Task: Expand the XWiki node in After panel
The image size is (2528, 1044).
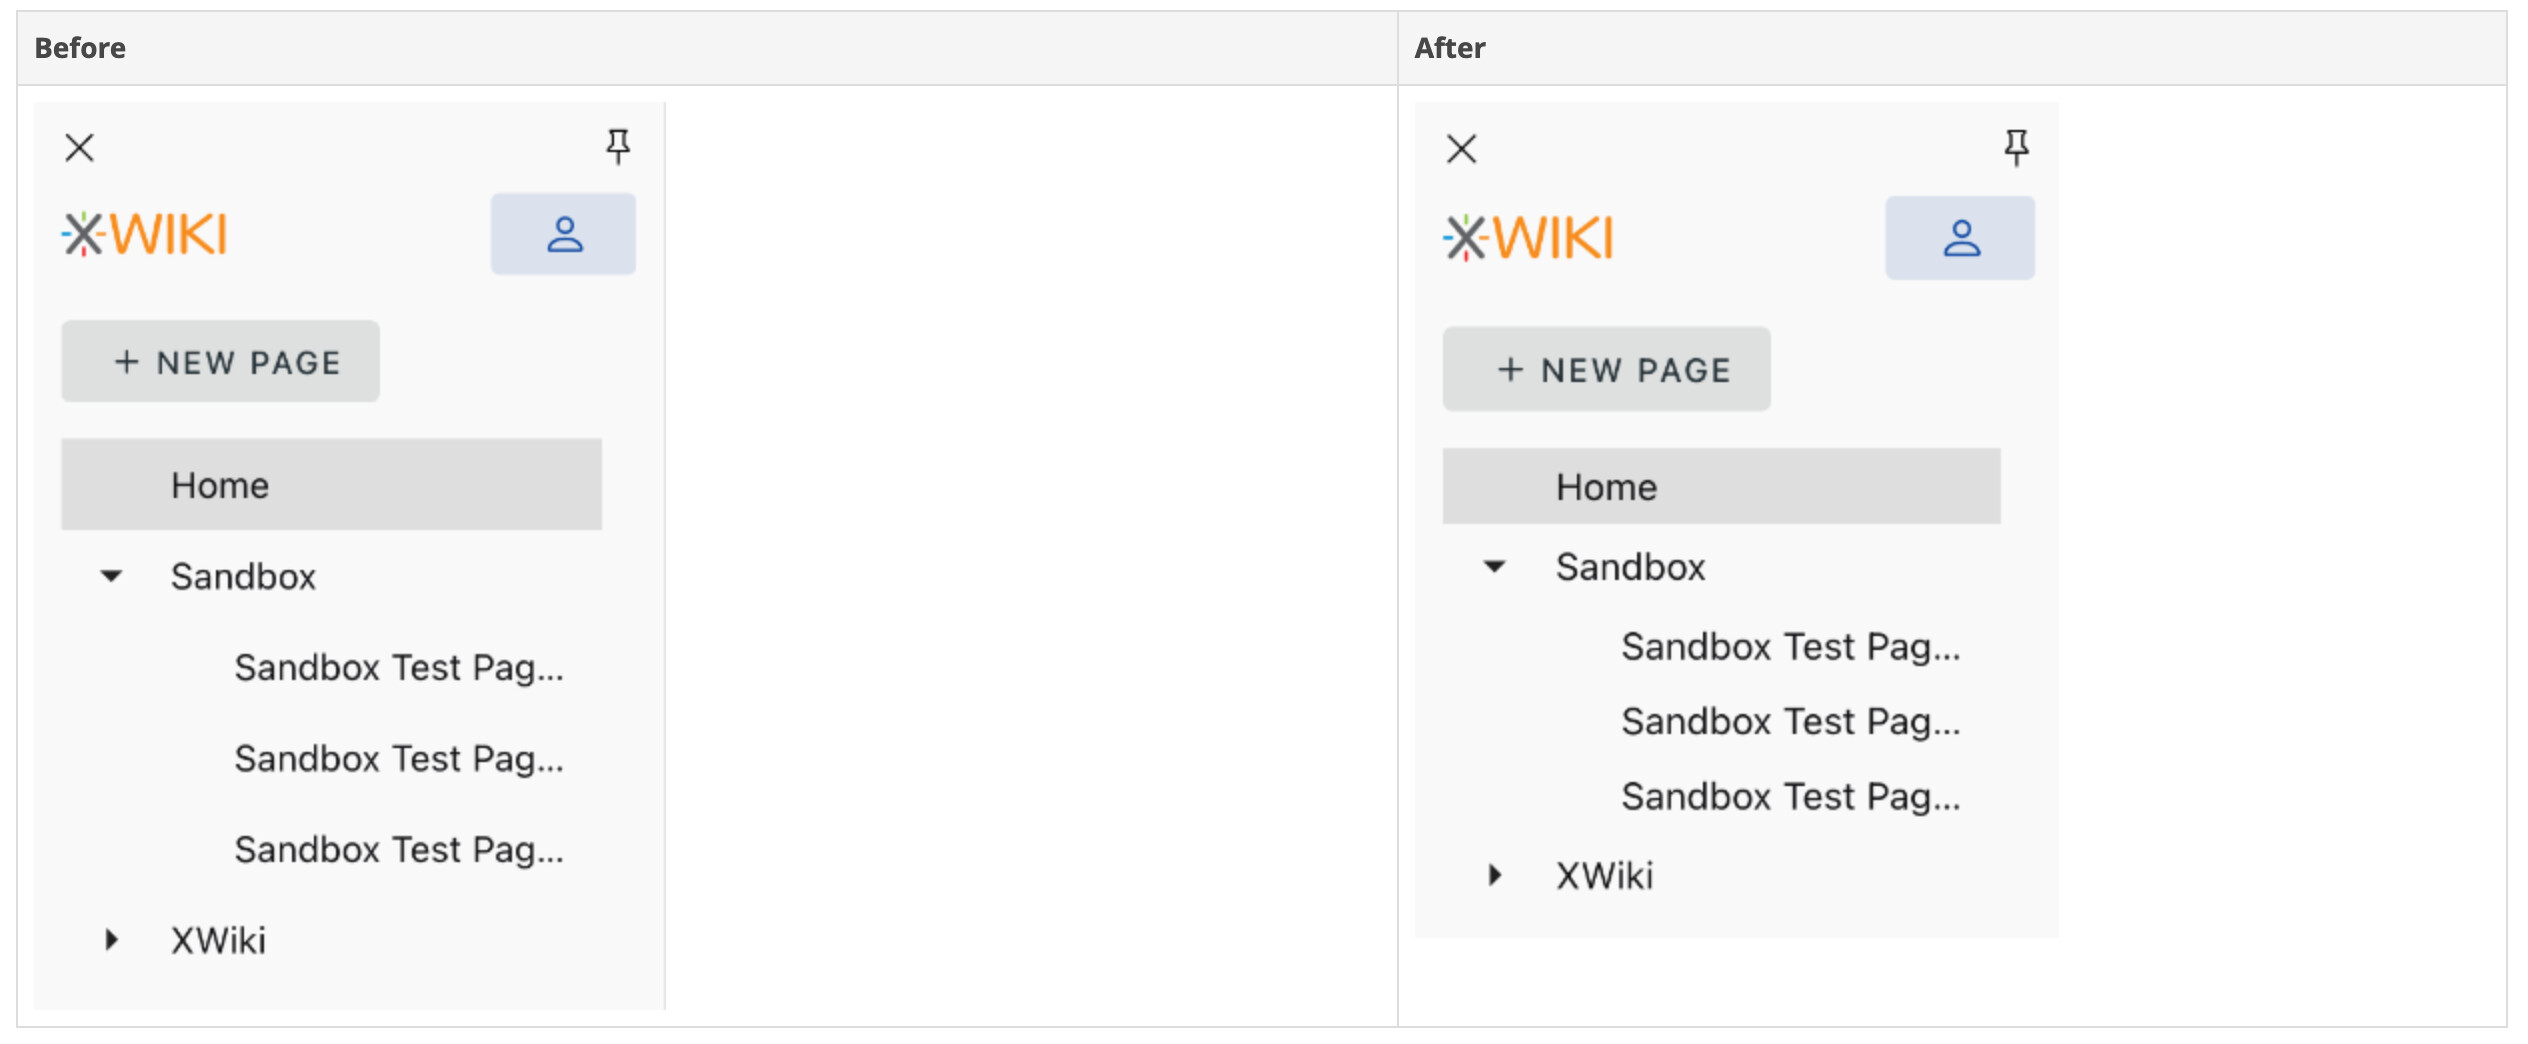Action: [x=1494, y=875]
